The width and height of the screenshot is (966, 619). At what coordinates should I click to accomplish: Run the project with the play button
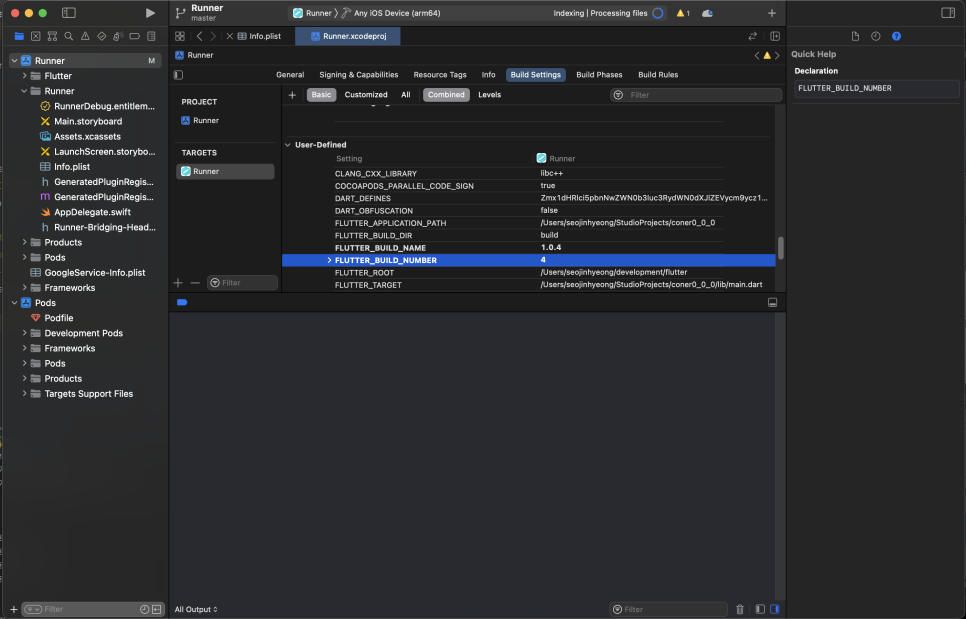(x=150, y=13)
